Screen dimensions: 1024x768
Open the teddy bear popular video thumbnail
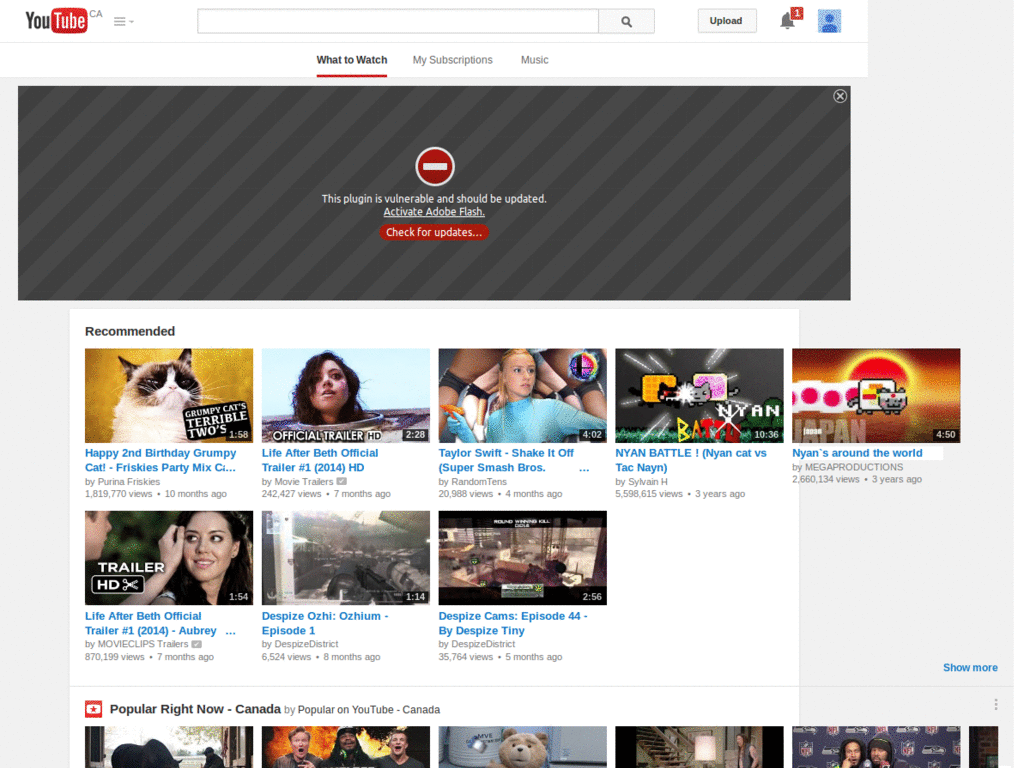[x=522, y=747]
